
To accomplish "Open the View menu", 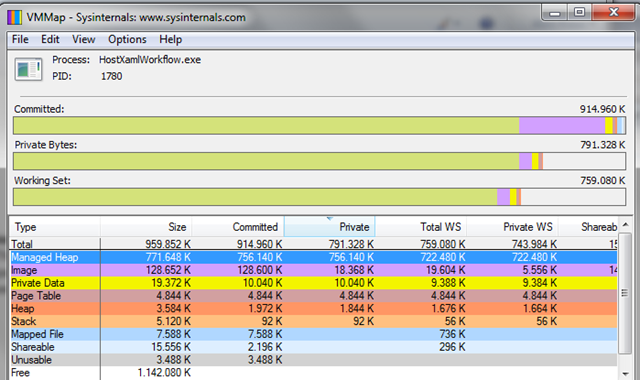I will pyautogui.click(x=84, y=39).
